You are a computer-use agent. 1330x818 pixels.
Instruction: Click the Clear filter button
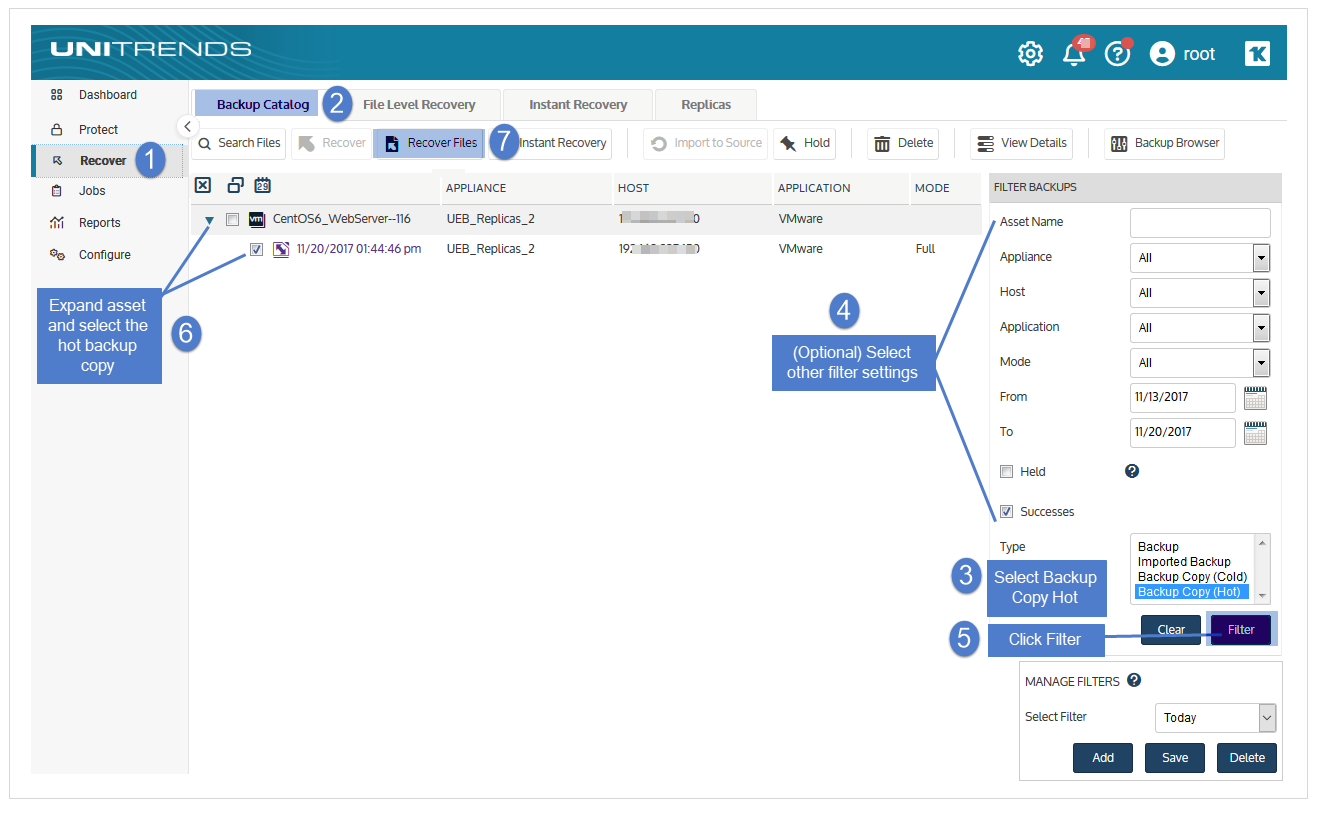pos(1171,630)
